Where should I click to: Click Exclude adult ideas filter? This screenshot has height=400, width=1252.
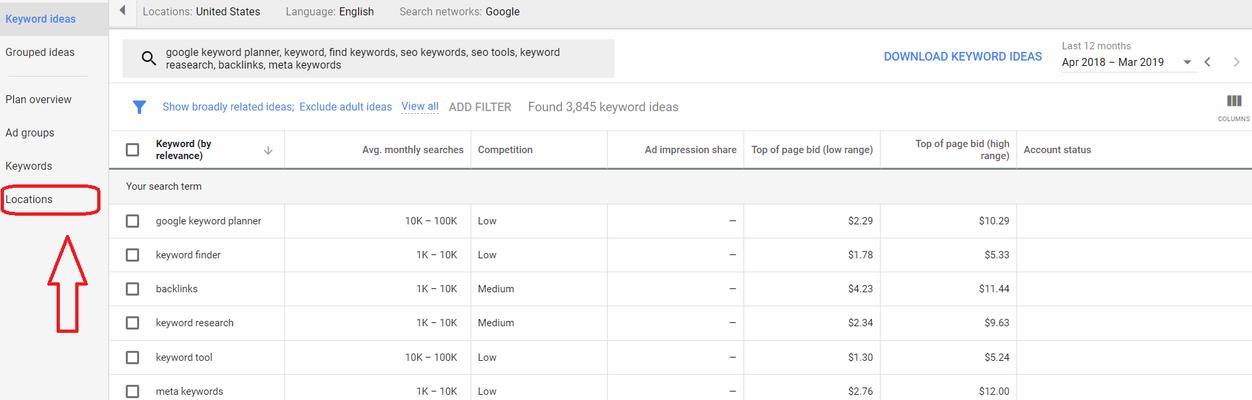click(345, 107)
